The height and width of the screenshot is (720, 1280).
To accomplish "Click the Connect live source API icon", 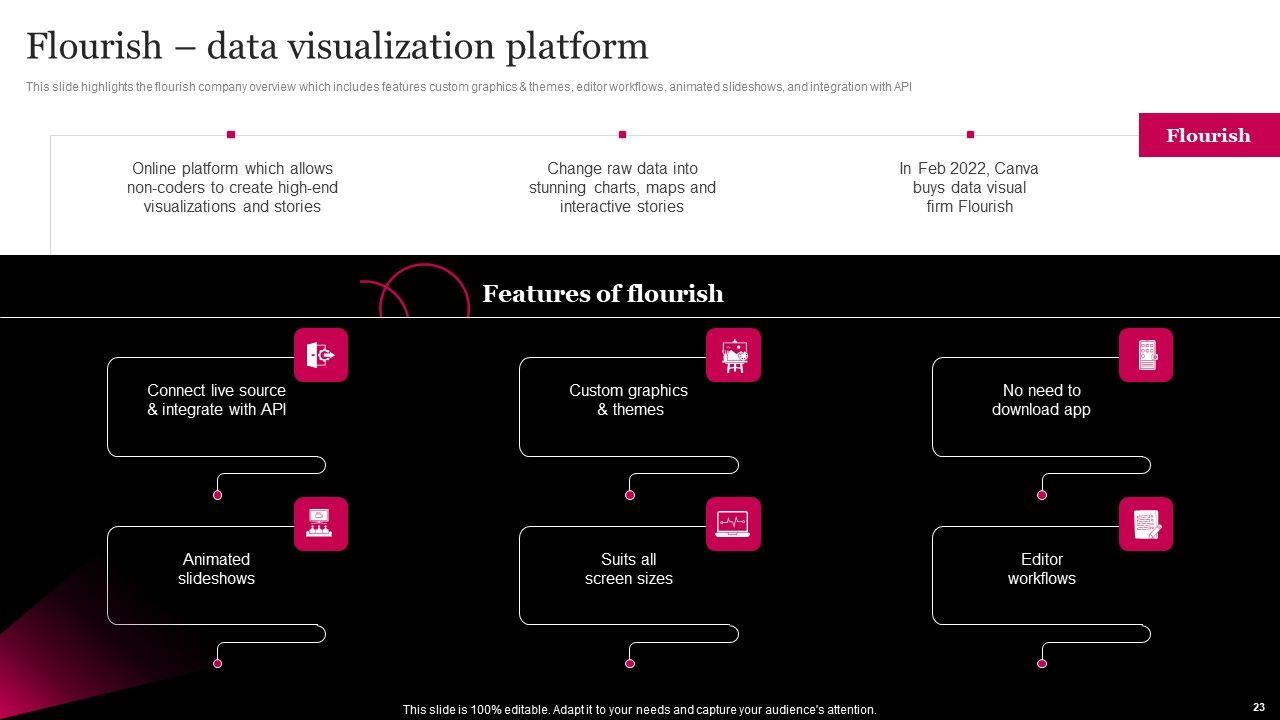I will (321, 355).
